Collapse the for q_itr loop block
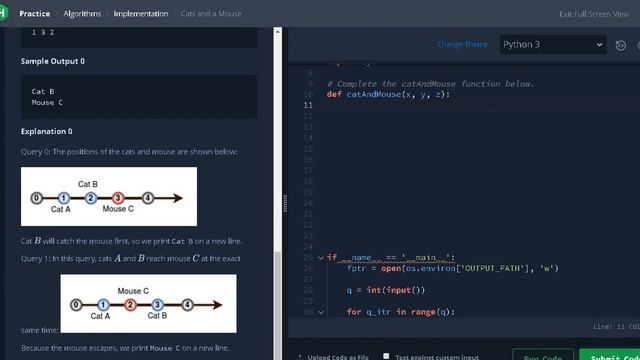640x360 pixels. coord(321,312)
